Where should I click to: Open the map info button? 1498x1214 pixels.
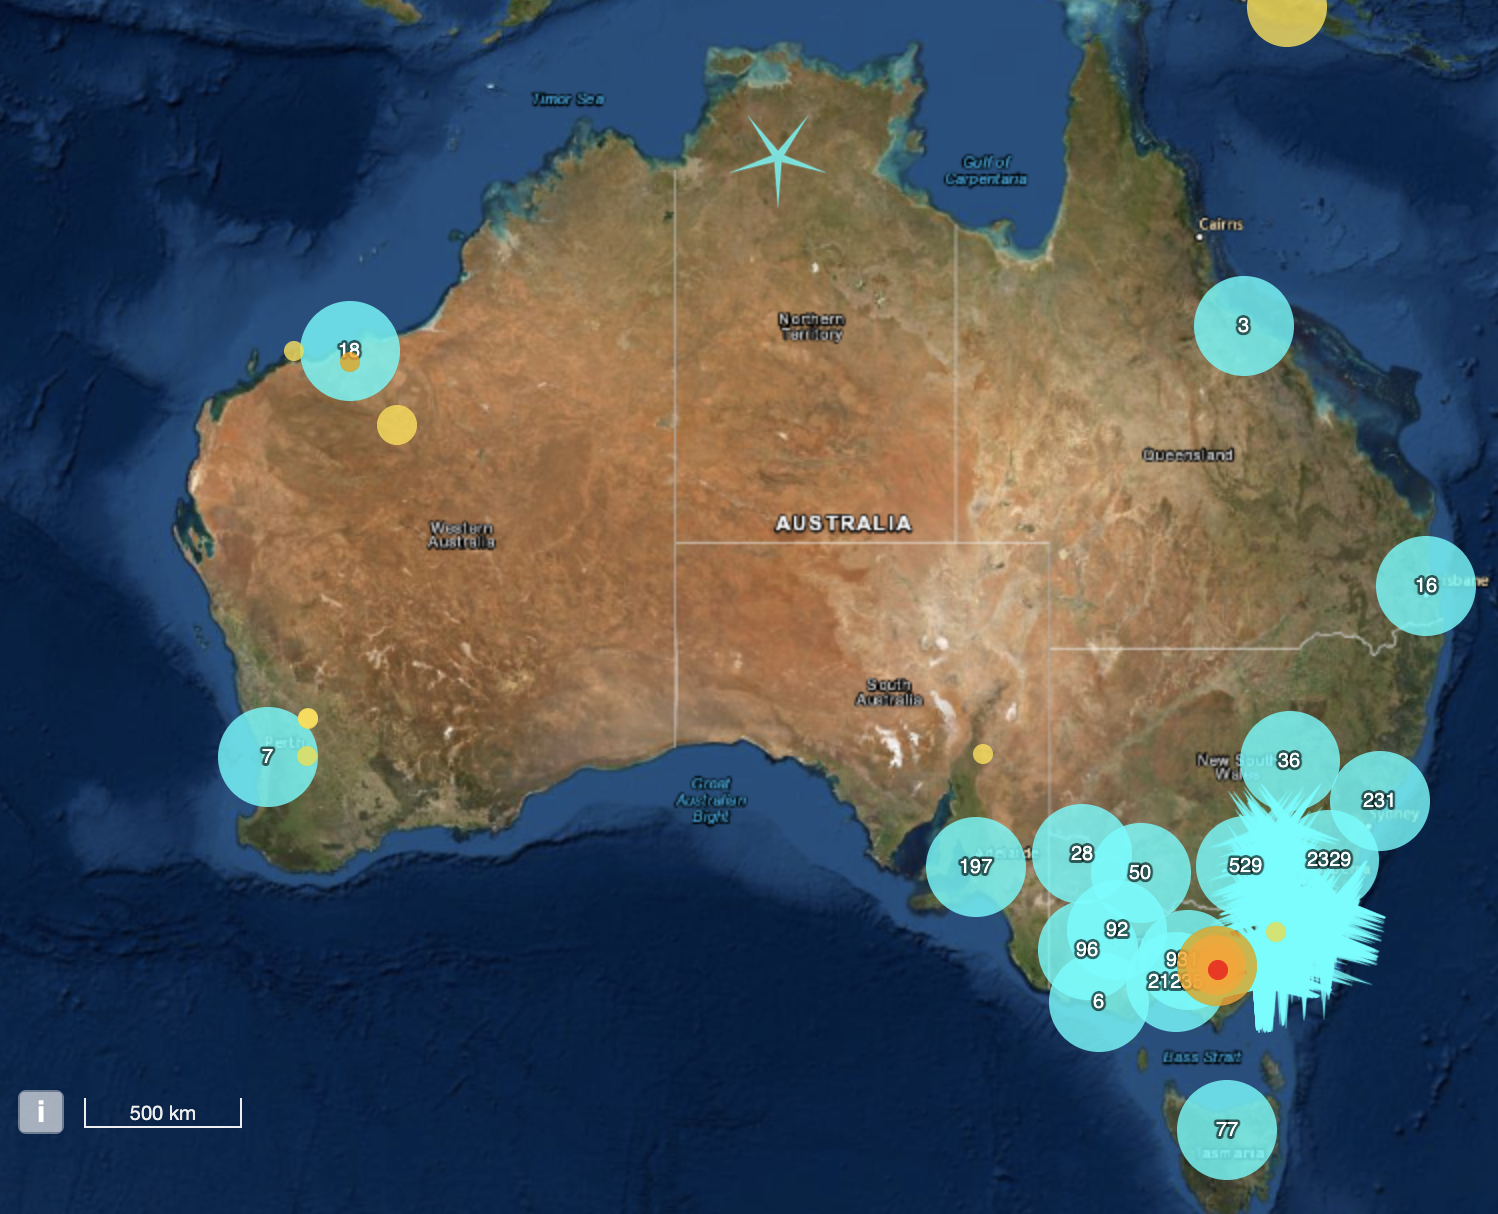[x=41, y=1111]
